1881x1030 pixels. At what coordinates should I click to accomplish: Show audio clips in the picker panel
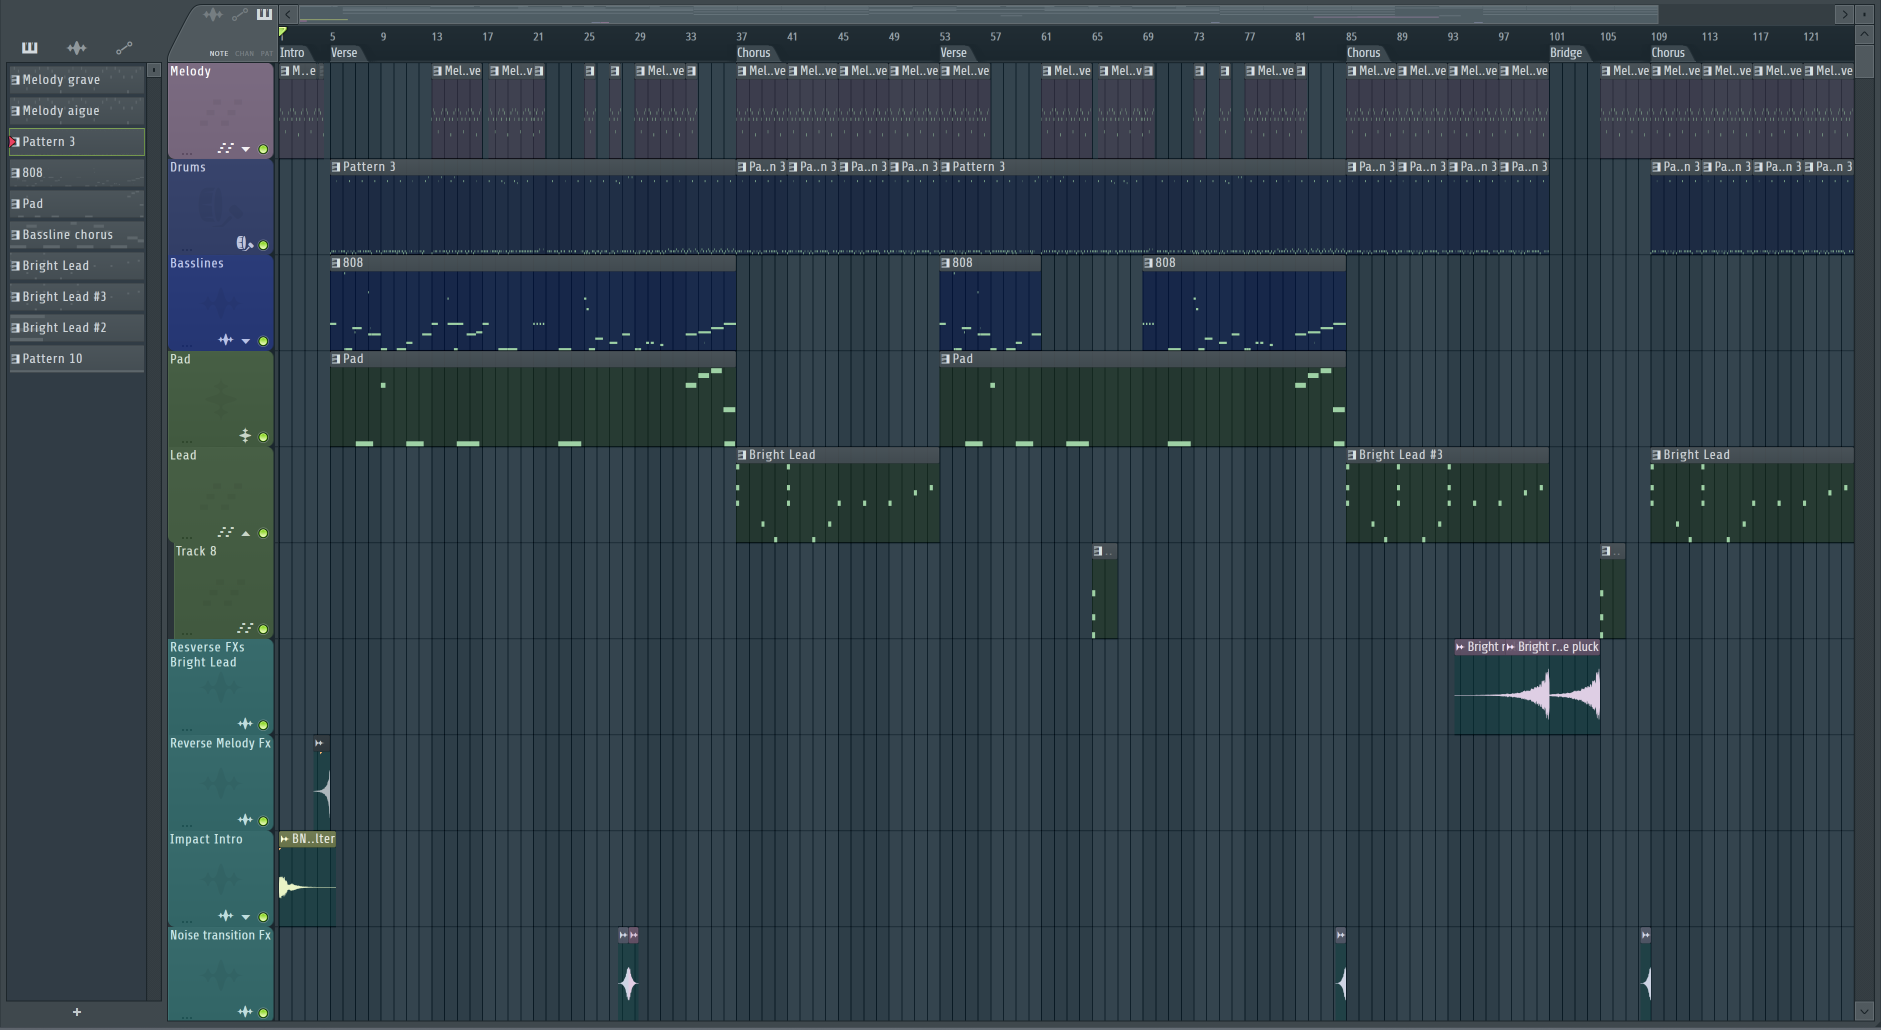pyautogui.click(x=76, y=47)
